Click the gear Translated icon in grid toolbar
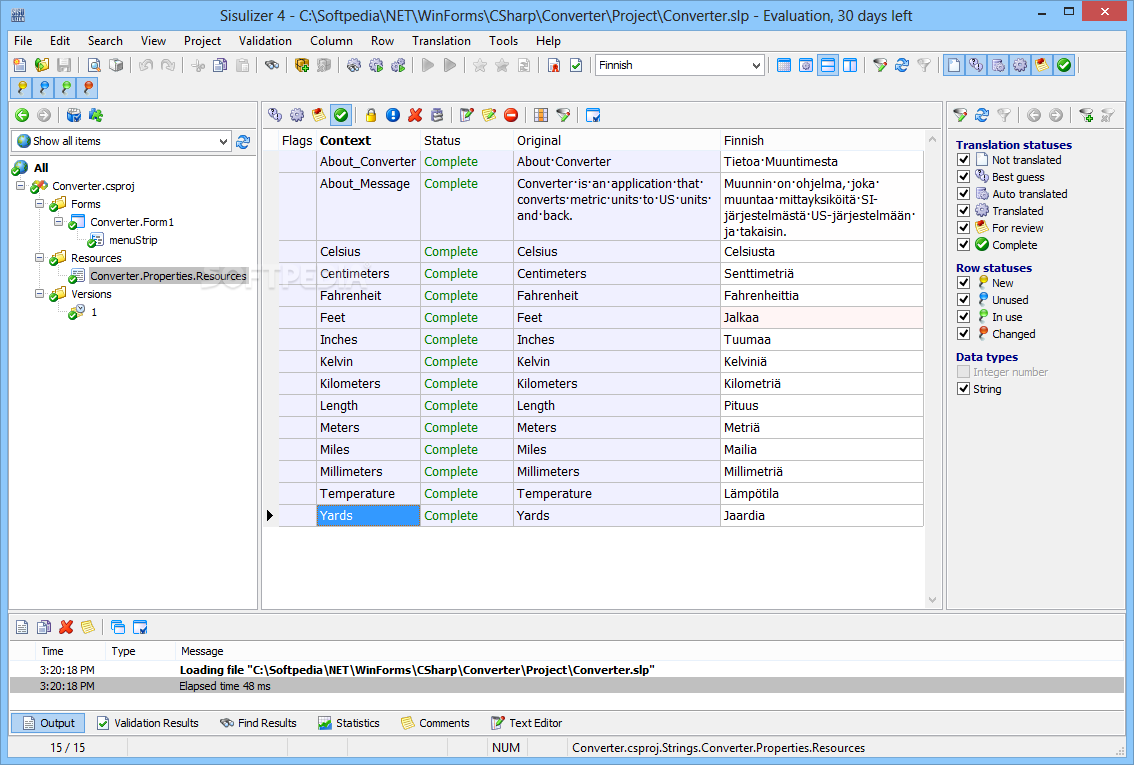The height and width of the screenshot is (765, 1134). pos(297,115)
